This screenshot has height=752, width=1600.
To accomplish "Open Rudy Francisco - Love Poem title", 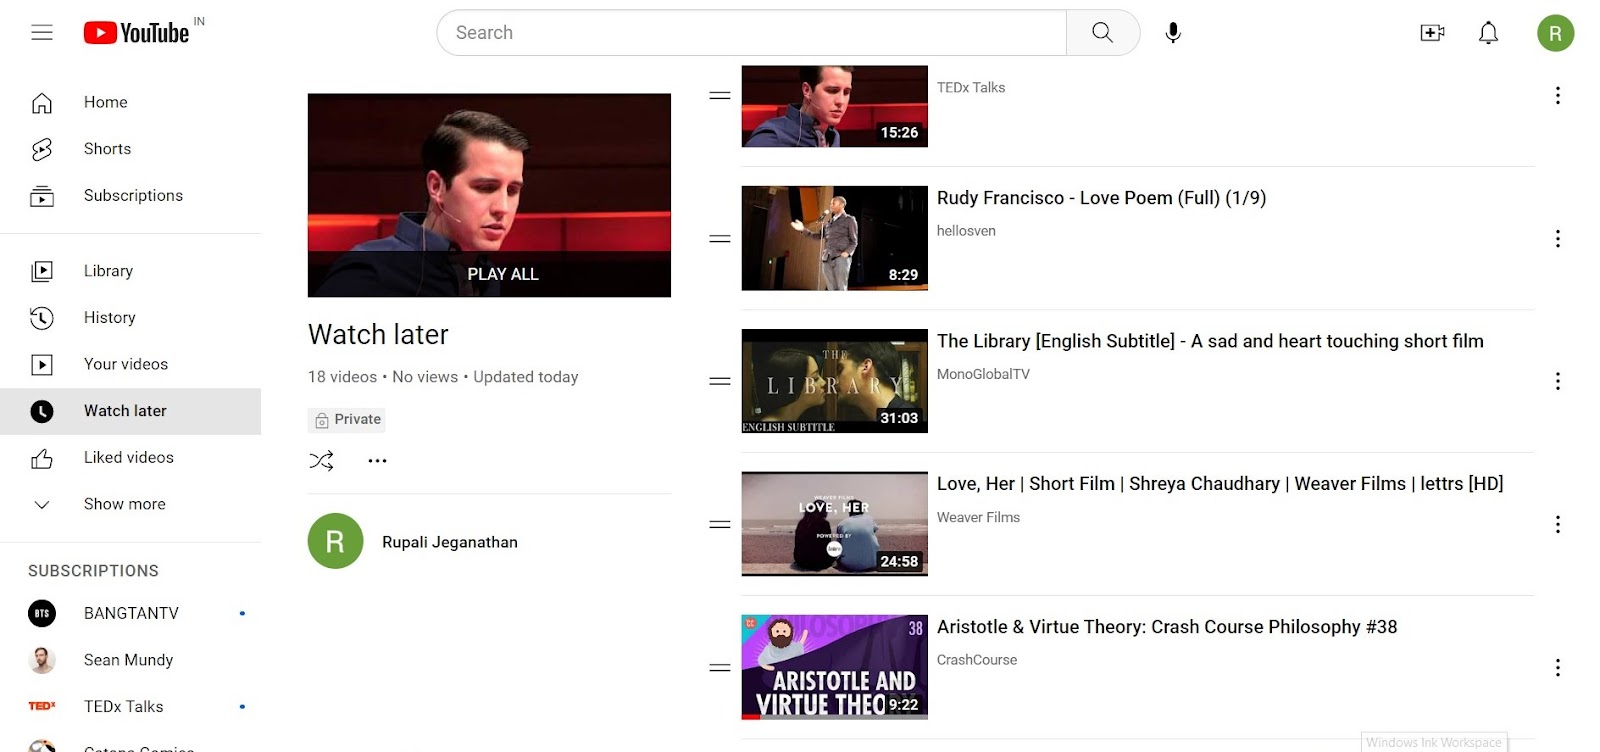I will pos(1101,198).
